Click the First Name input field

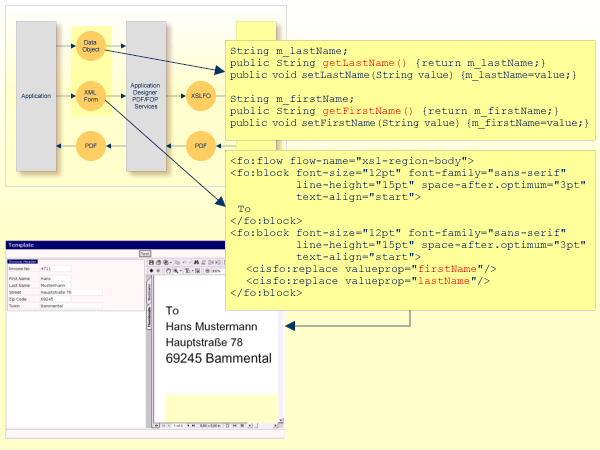55,278
